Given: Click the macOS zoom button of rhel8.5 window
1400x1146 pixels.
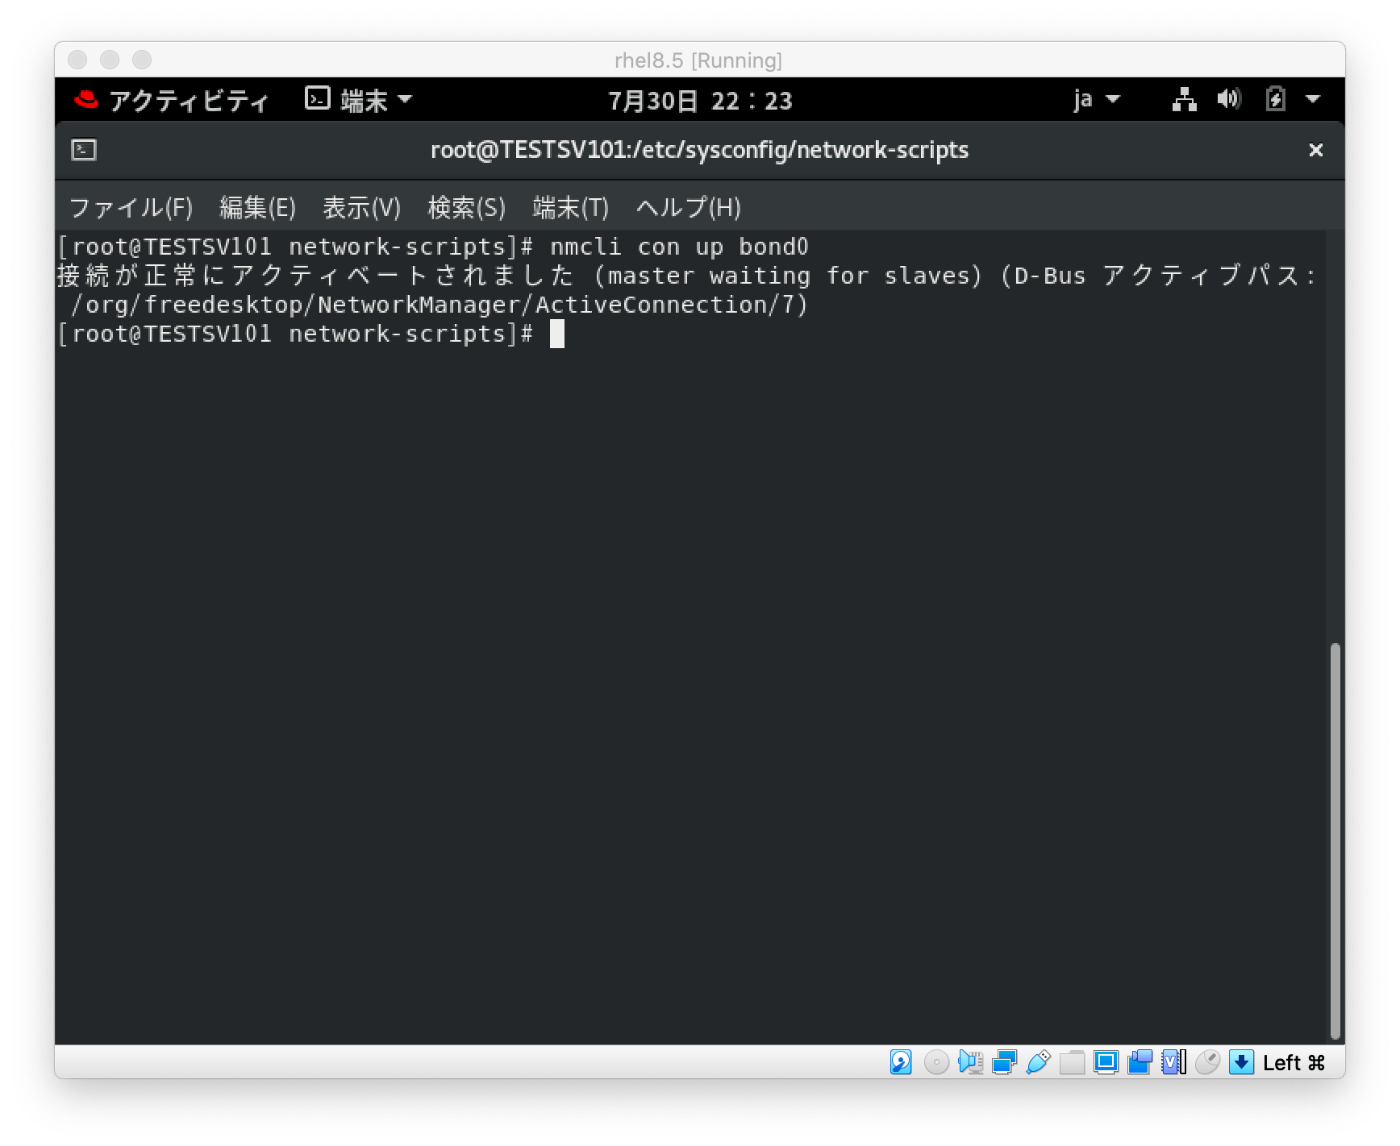Looking at the screenshot, I should (142, 60).
